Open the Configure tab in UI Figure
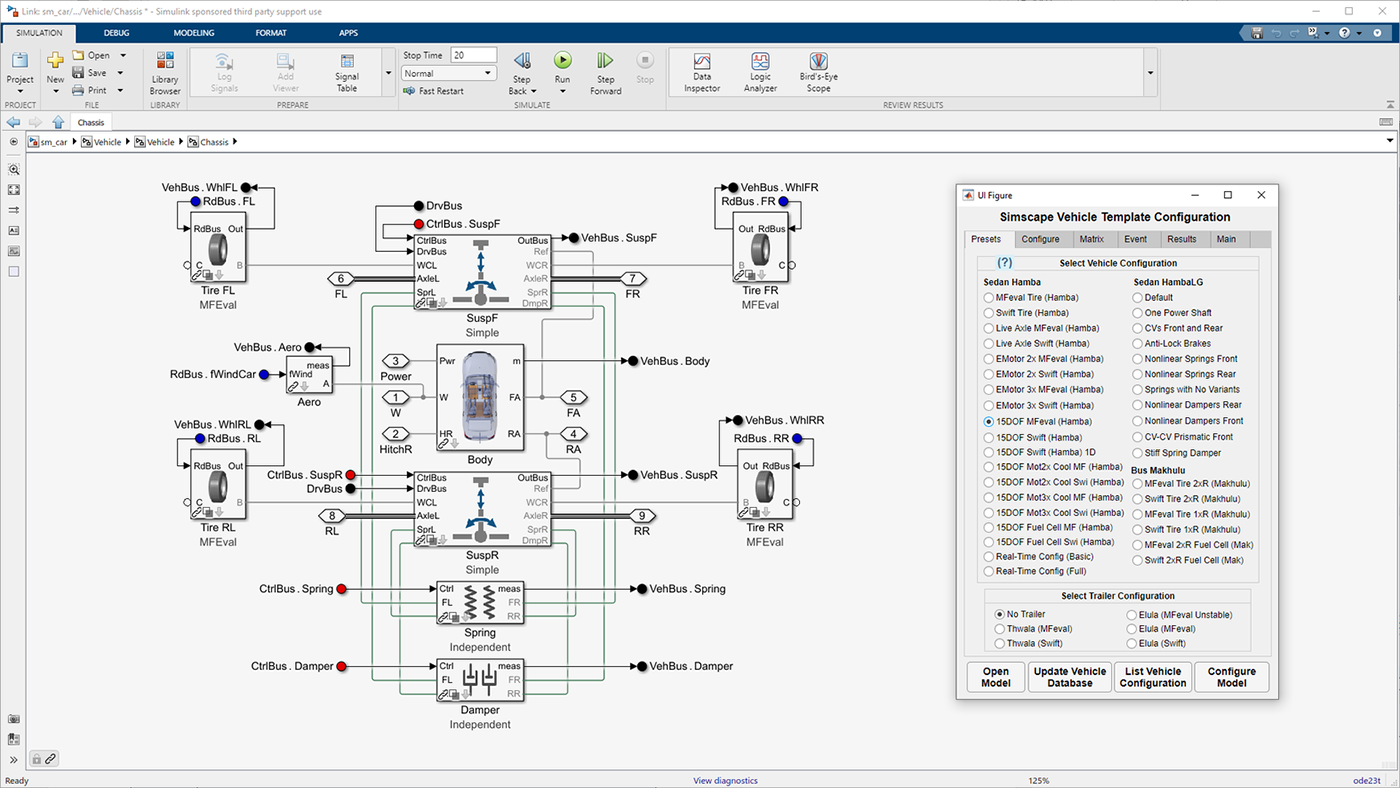The image size is (1400, 788). [1040, 239]
